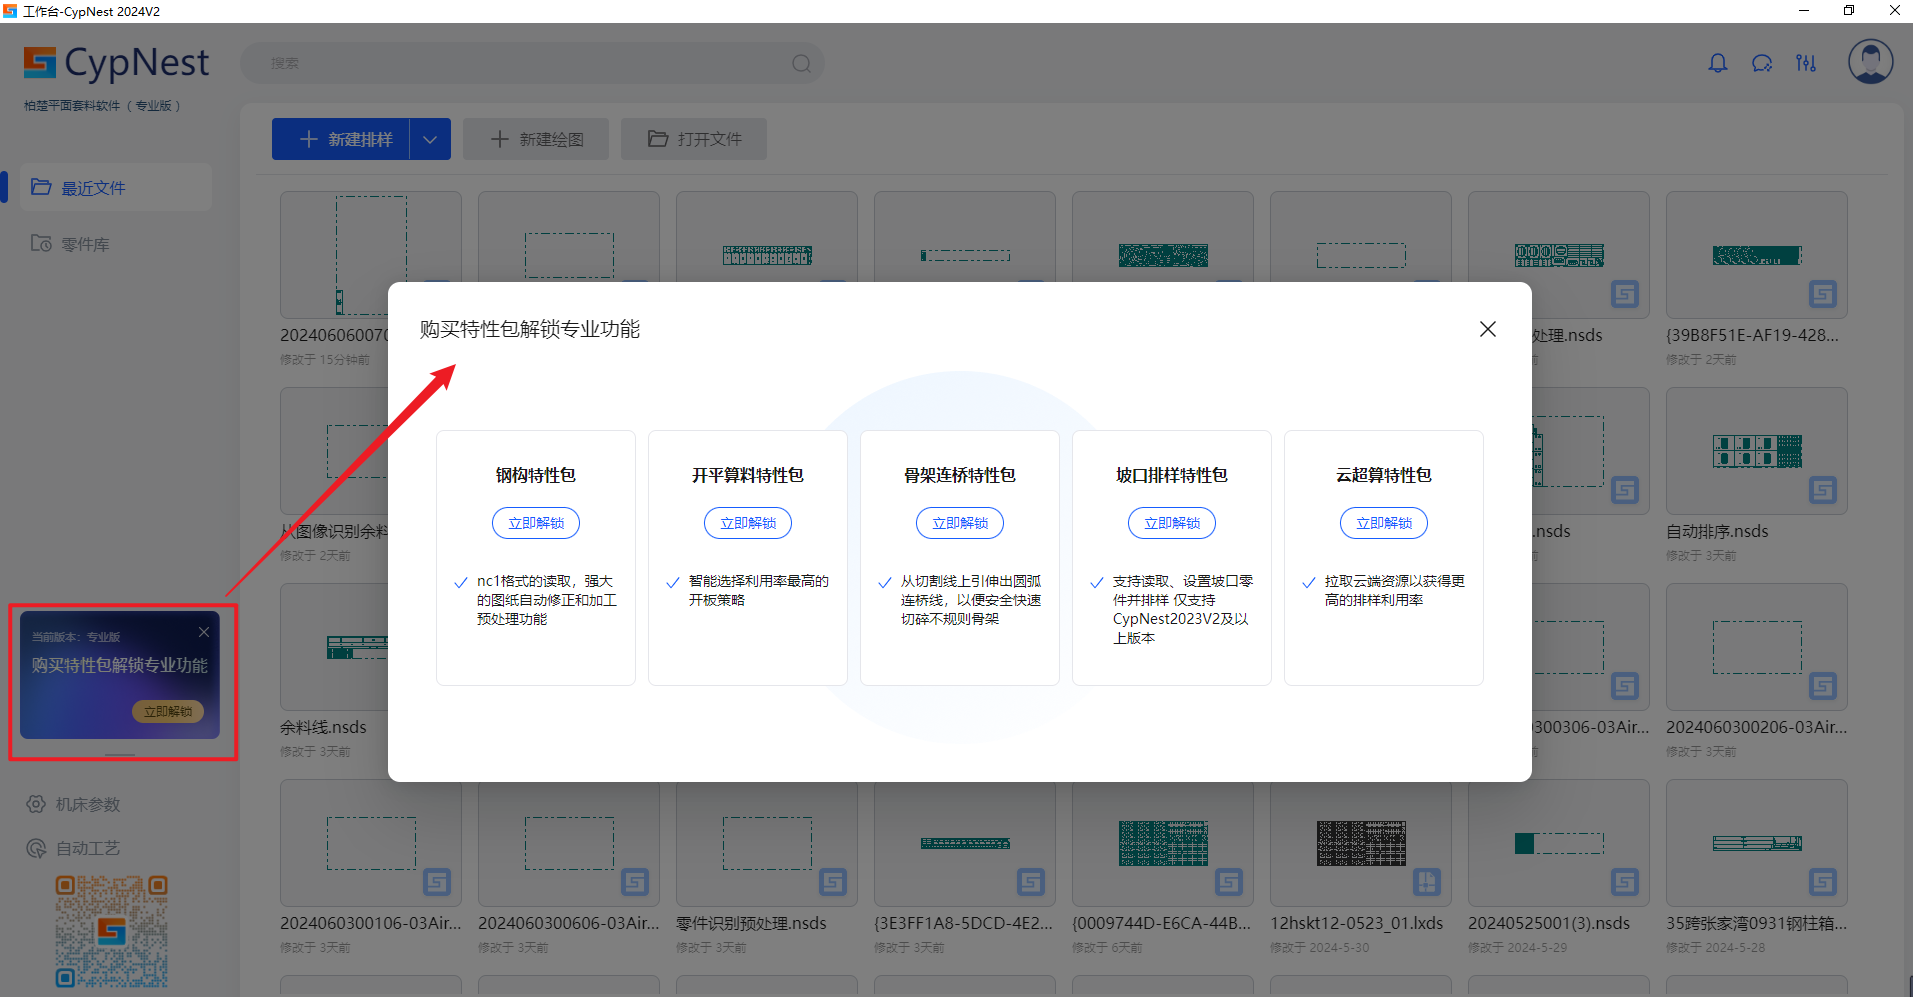This screenshot has width=1913, height=997.
Task: Click the file type badge on 35跨张家湾0931钢柱箱
Action: coord(1823,882)
